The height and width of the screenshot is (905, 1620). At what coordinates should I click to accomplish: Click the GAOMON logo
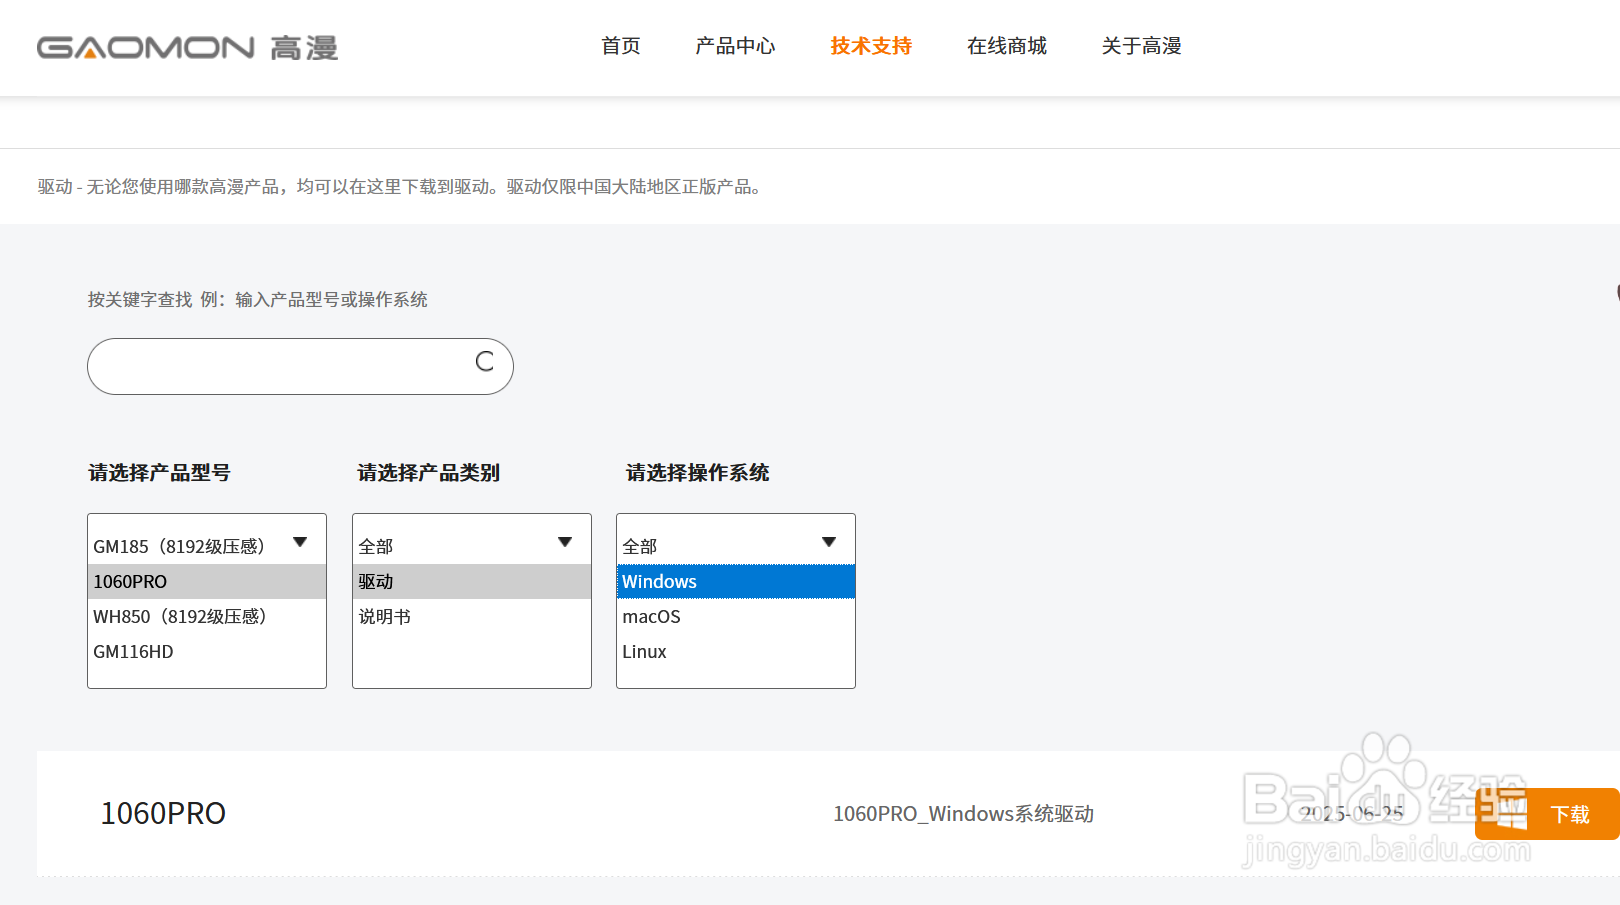[187, 47]
